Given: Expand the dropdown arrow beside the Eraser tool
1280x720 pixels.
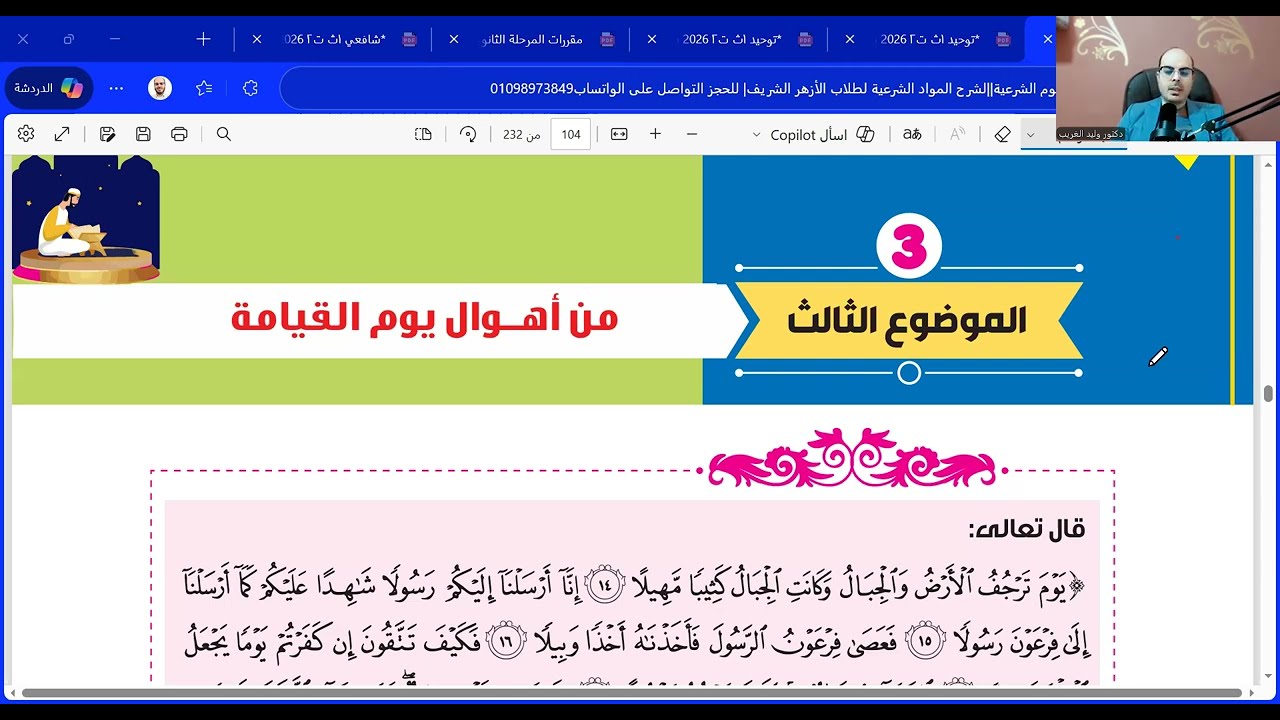Looking at the screenshot, I should pyautogui.click(x=1030, y=134).
